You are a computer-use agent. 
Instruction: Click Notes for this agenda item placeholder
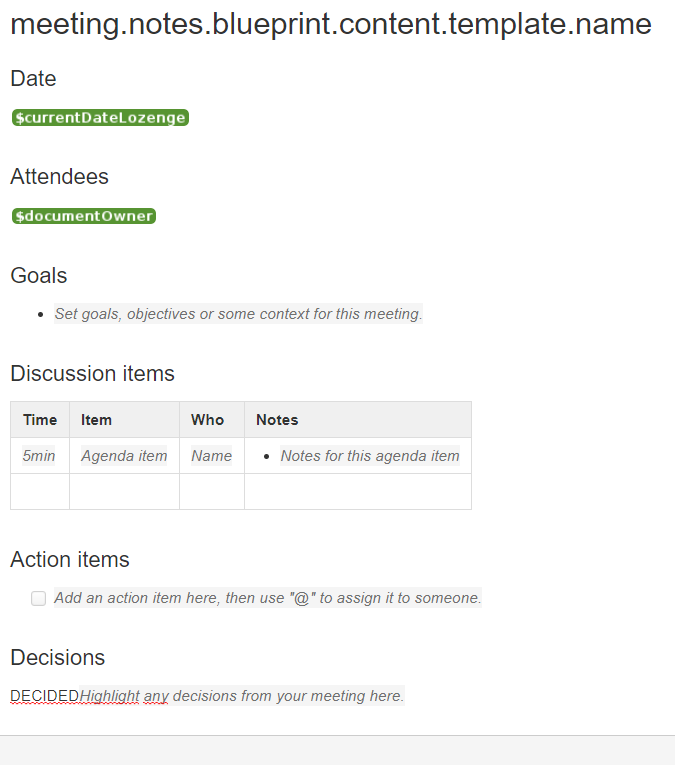370,456
